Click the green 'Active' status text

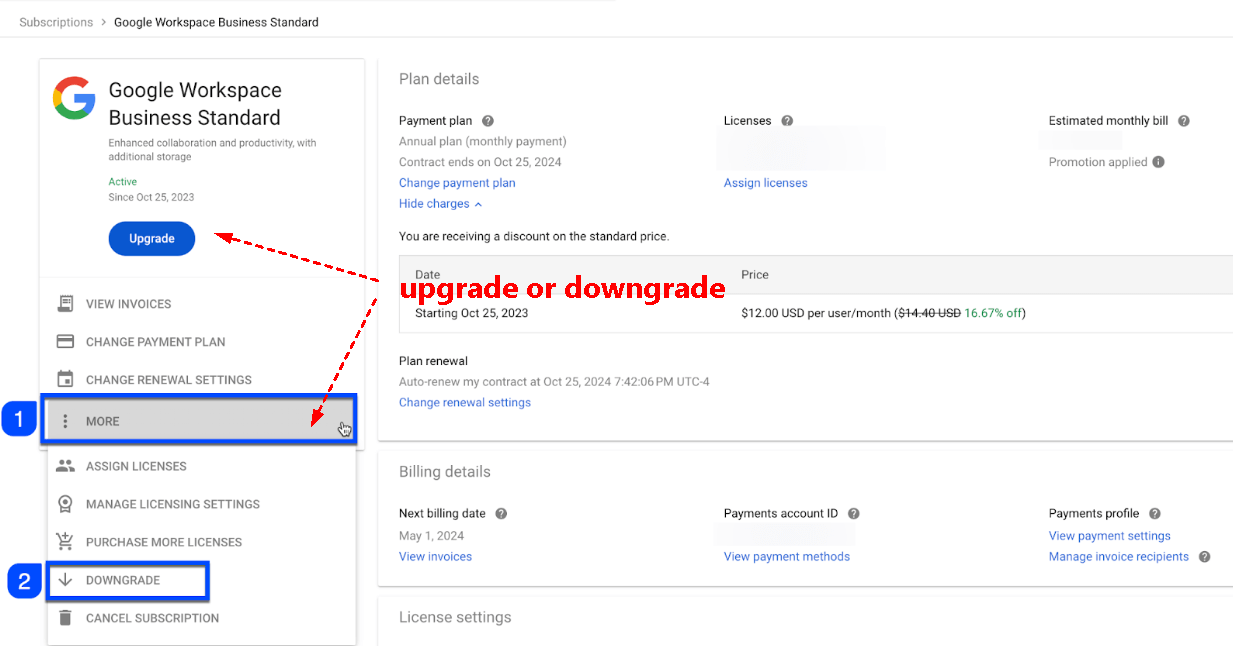[x=123, y=182]
